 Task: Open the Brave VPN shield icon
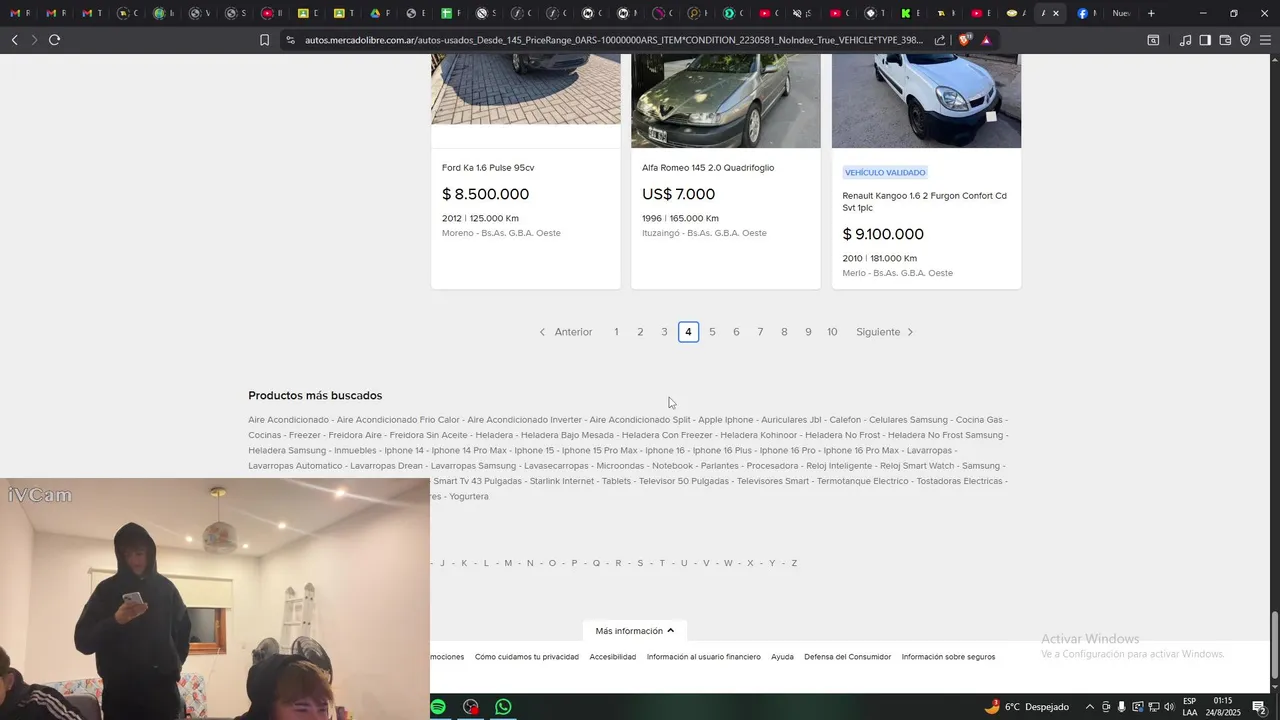[1245, 40]
